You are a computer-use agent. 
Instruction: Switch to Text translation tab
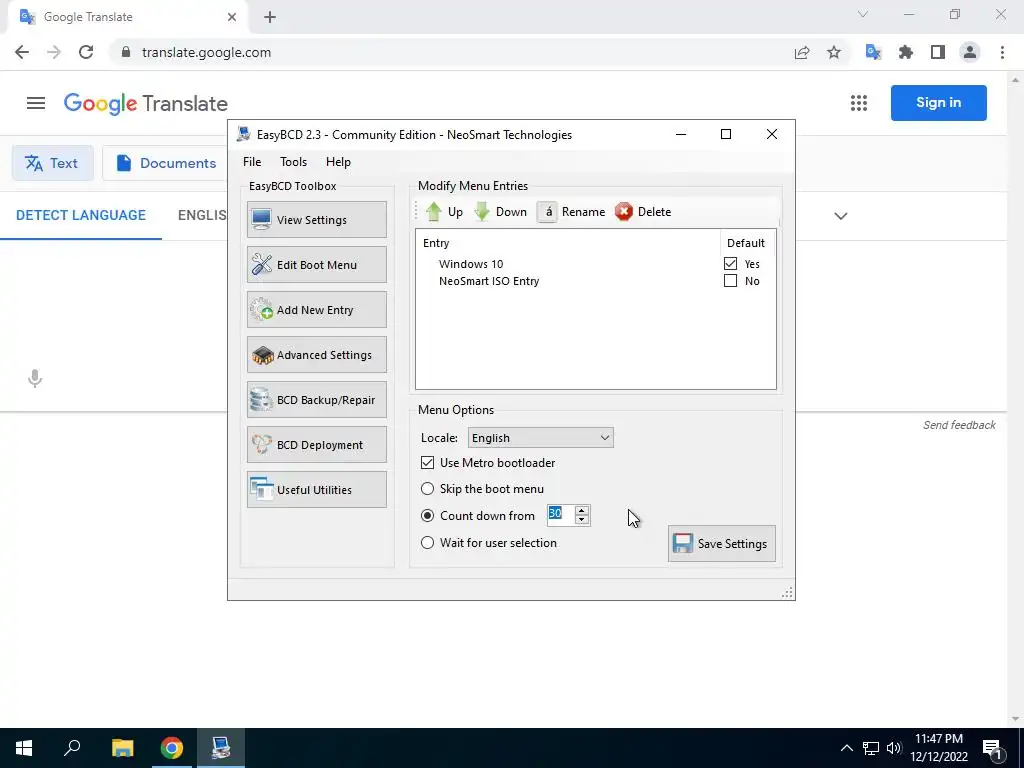pyautogui.click(x=52, y=163)
